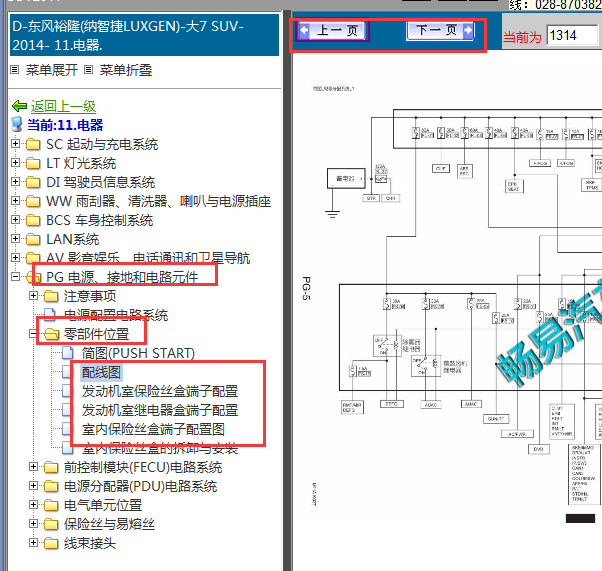The width and height of the screenshot is (602, 571).
Task: Select DI 驾驶员信息系统 tree entry
Action: click(x=101, y=182)
